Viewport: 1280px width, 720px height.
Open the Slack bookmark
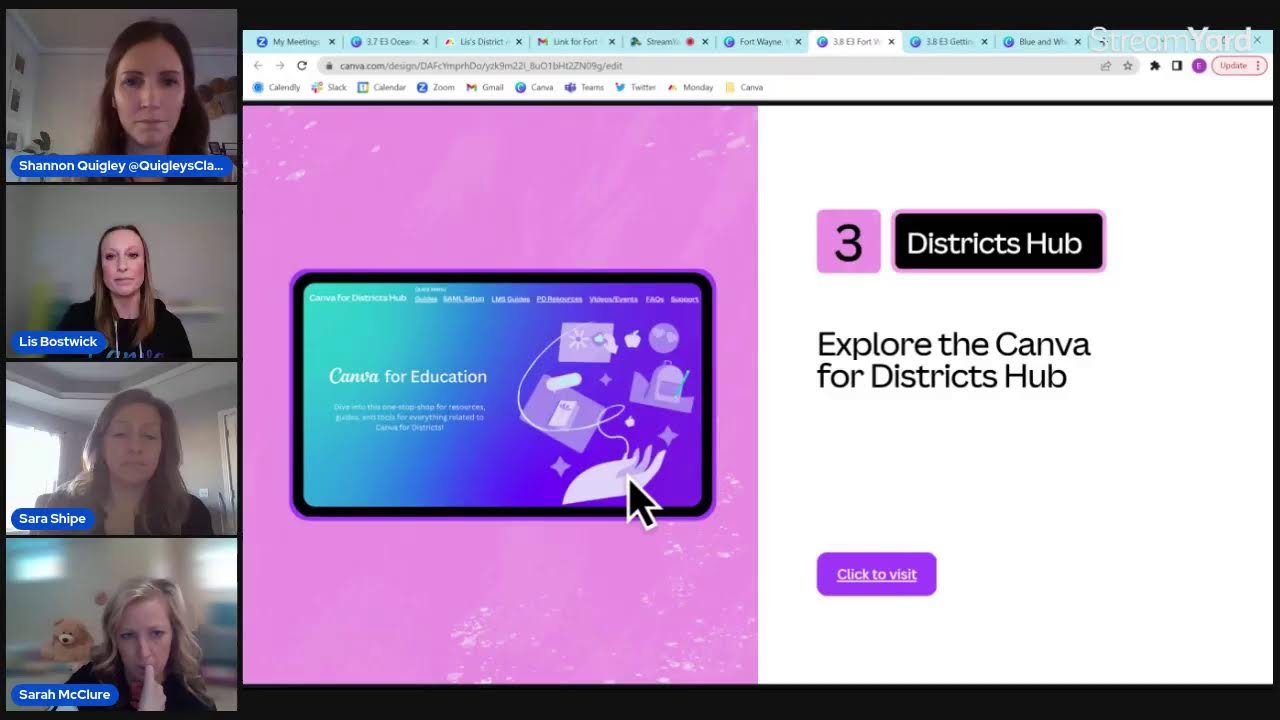(329, 87)
